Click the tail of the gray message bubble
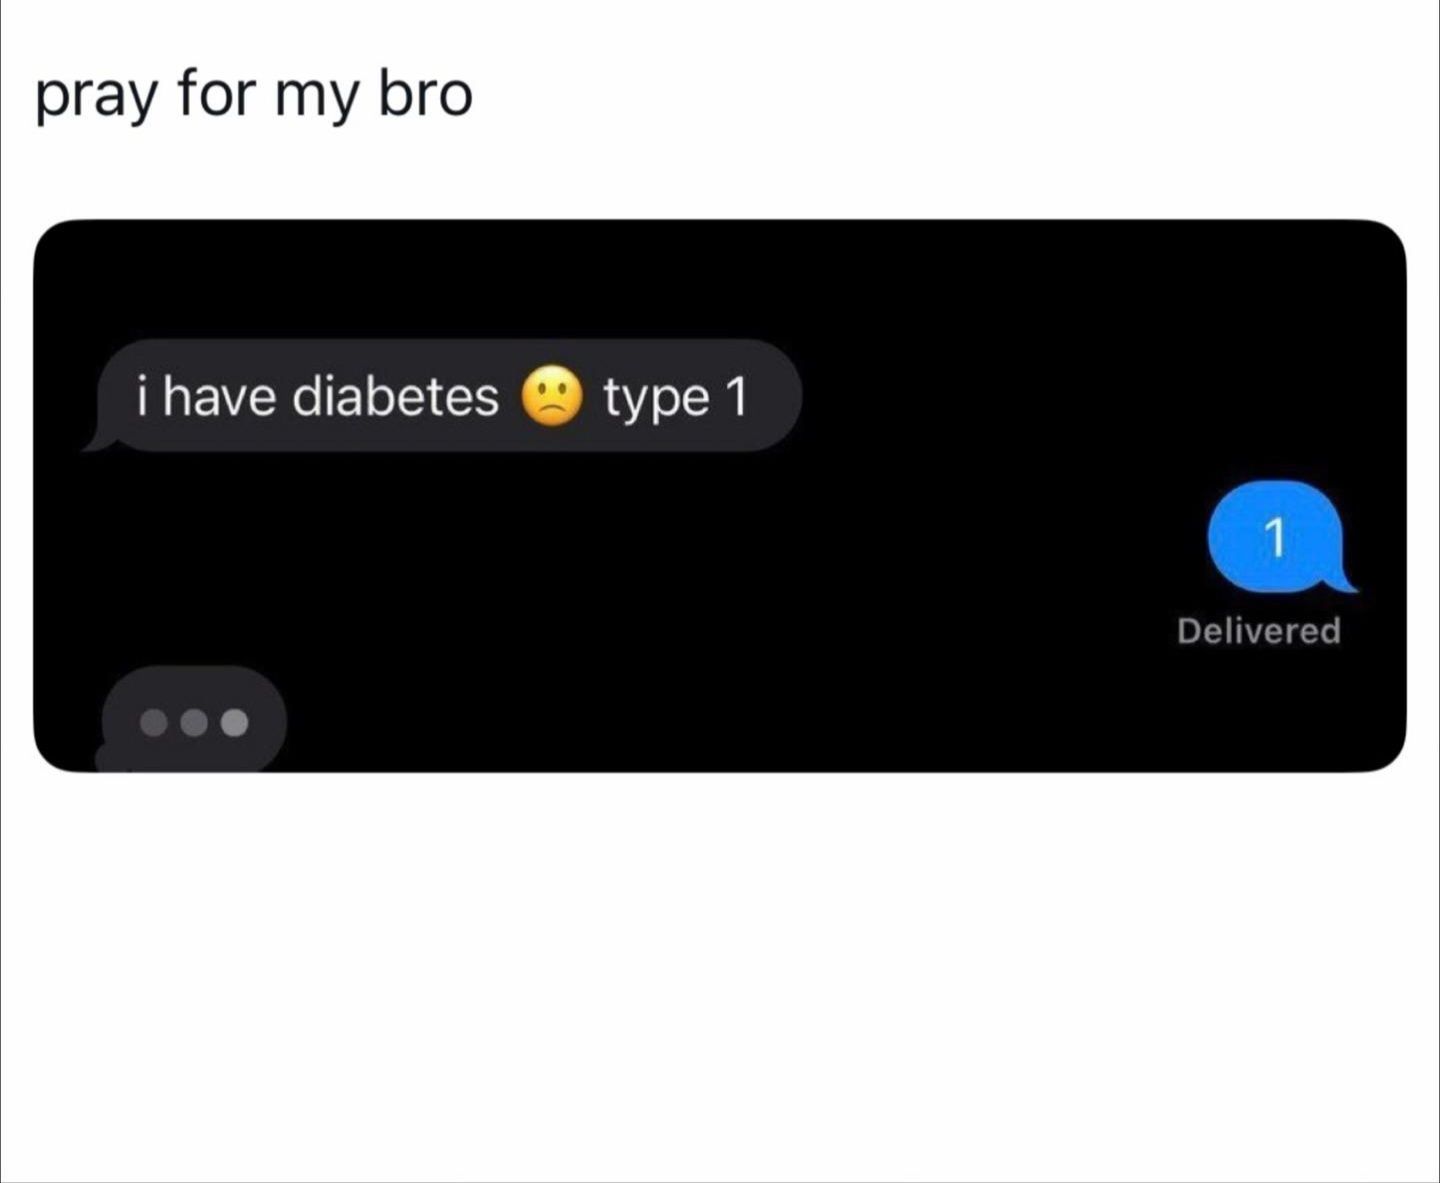The width and height of the screenshot is (1440, 1183). click(x=97, y=440)
